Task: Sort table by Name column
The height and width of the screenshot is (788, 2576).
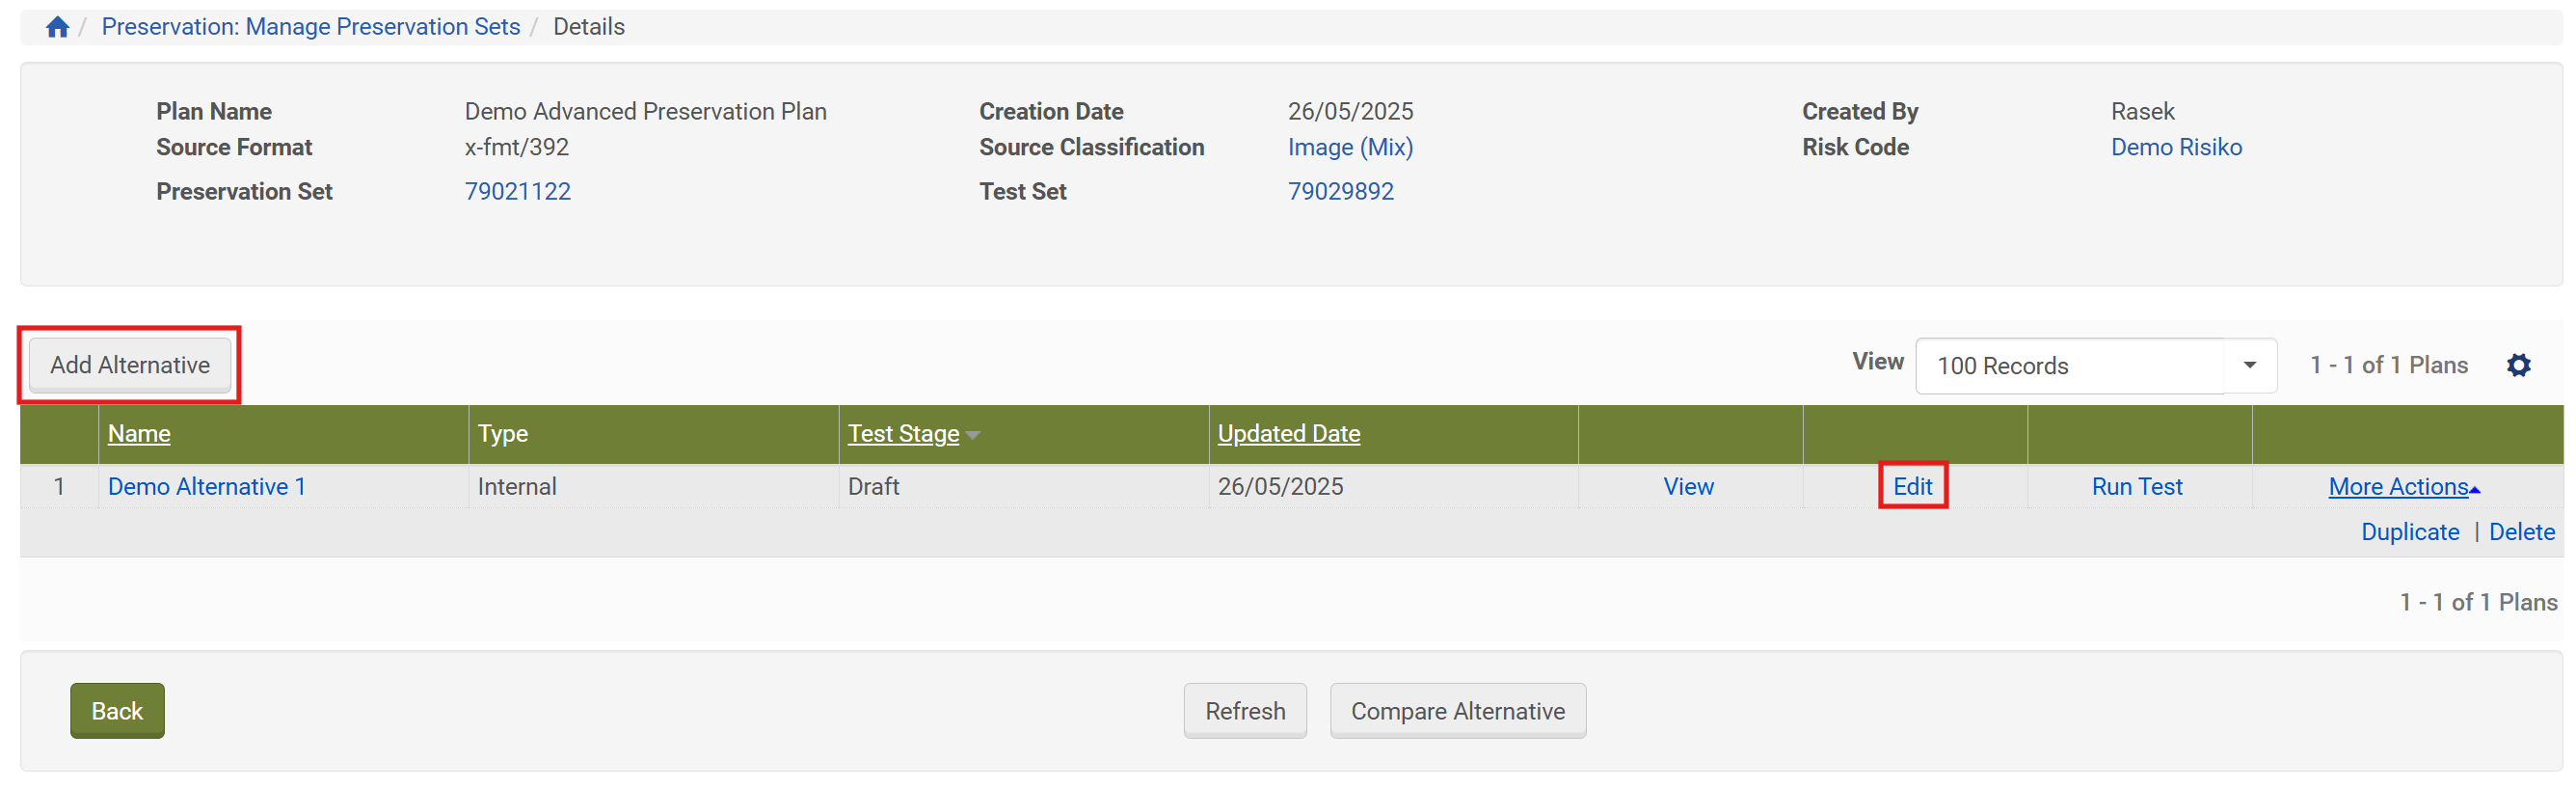Action: [x=139, y=433]
